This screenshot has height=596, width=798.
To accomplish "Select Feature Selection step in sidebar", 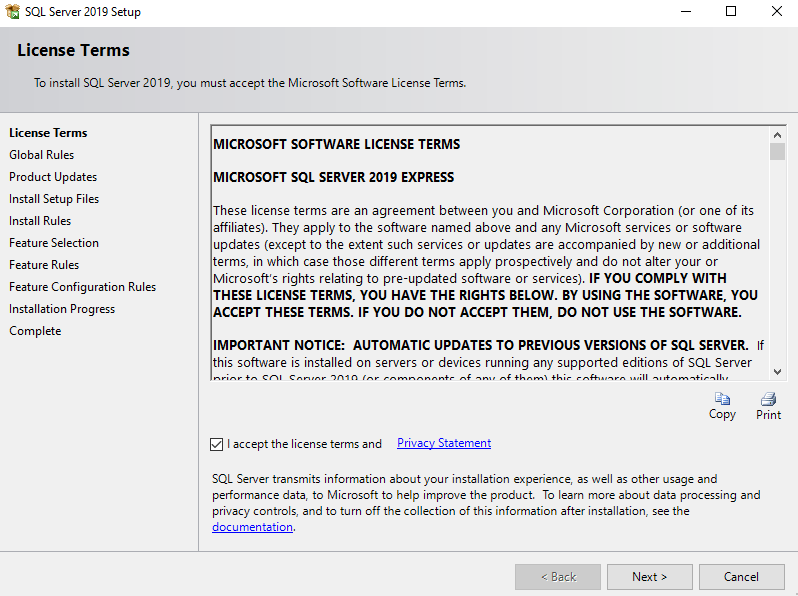I will (x=54, y=243).
